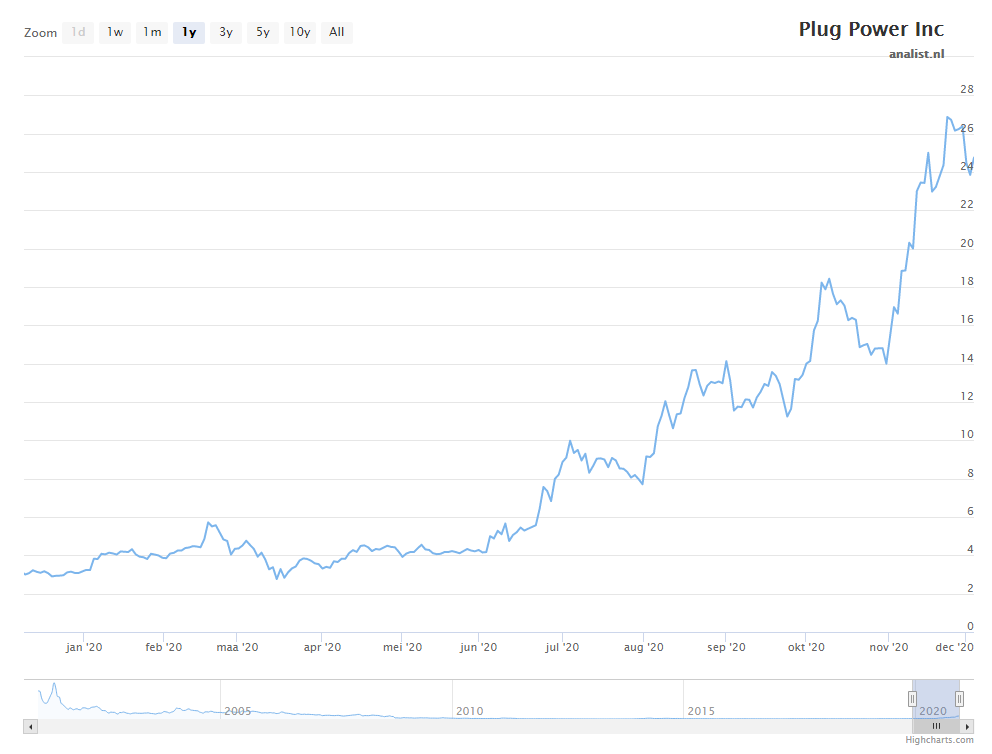Click the dec '20 axis label
992x754 pixels.
[x=955, y=647]
